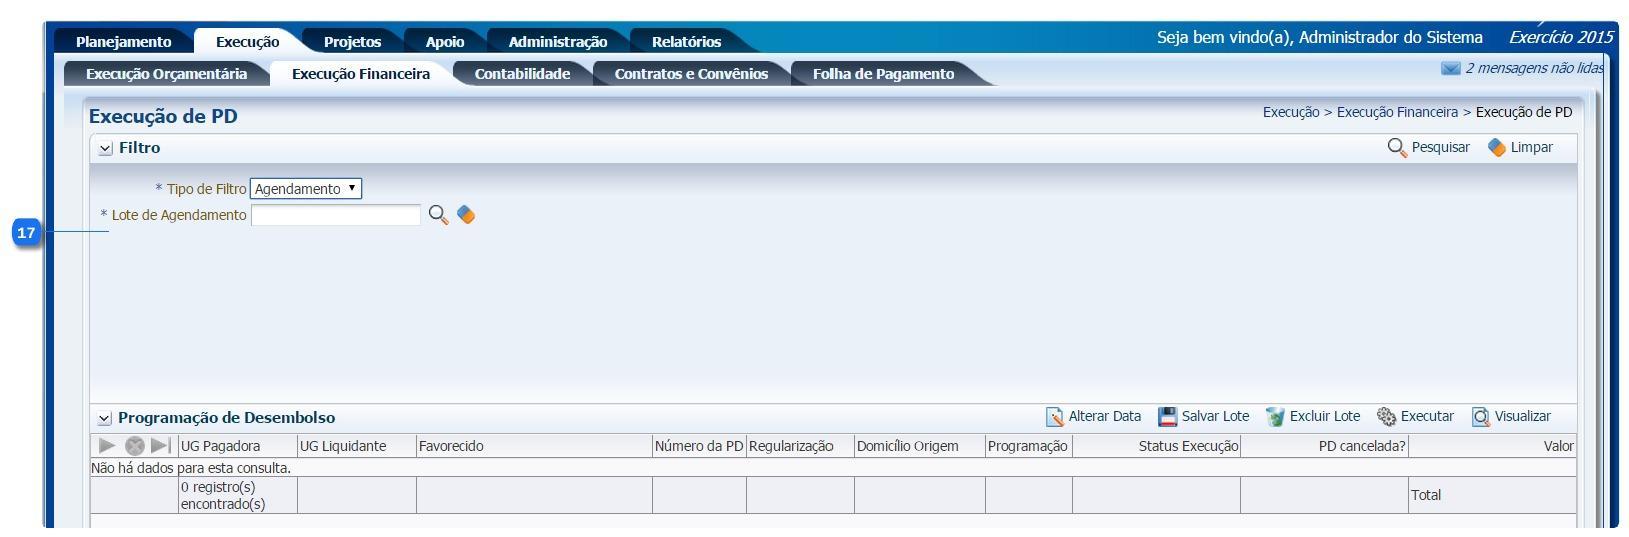The width and height of the screenshot is (1629, 537).
Task: Switch to the Planejamento tab
Action: click(x=123, y=42)
